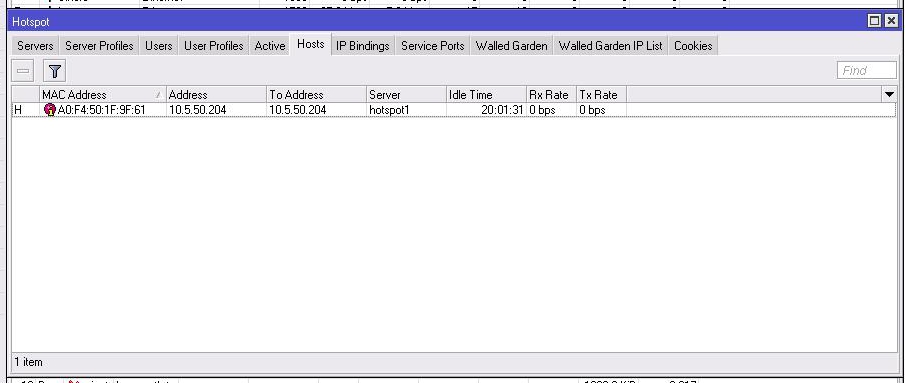
Task: Switch to the Servers tab
Action: pyautogui.click(x=35, y=46)
